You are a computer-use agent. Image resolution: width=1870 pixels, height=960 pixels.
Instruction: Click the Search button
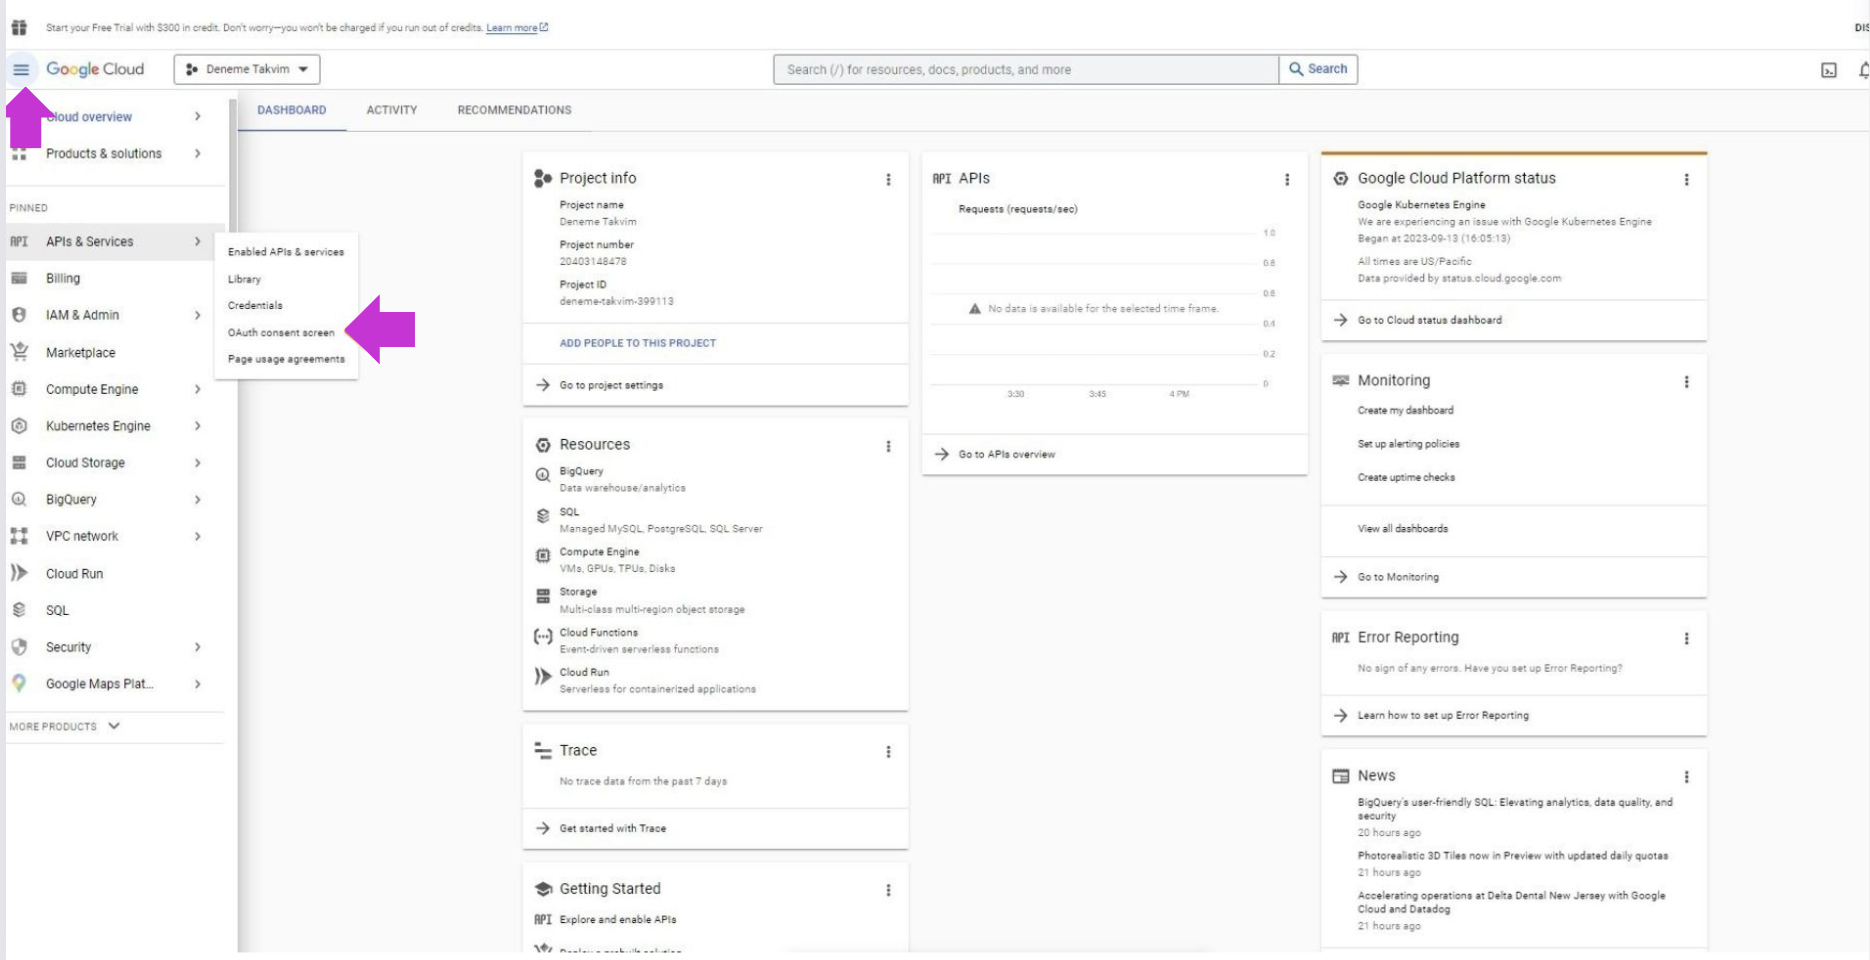point(1318,69)
